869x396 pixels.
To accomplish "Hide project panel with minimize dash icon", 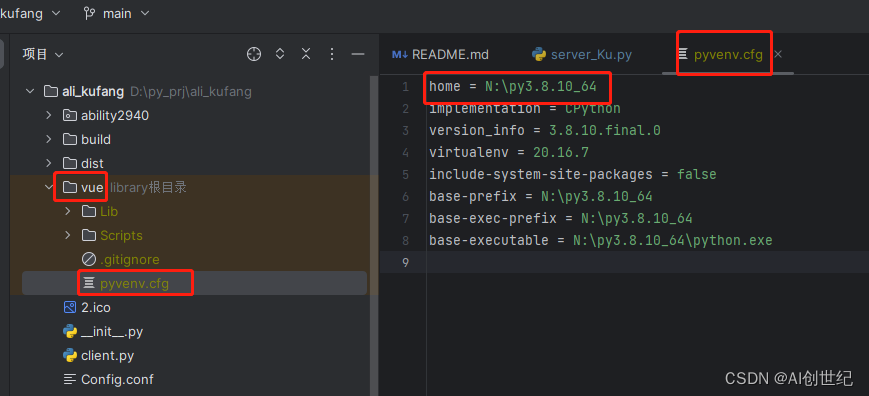I will [358, 54].
